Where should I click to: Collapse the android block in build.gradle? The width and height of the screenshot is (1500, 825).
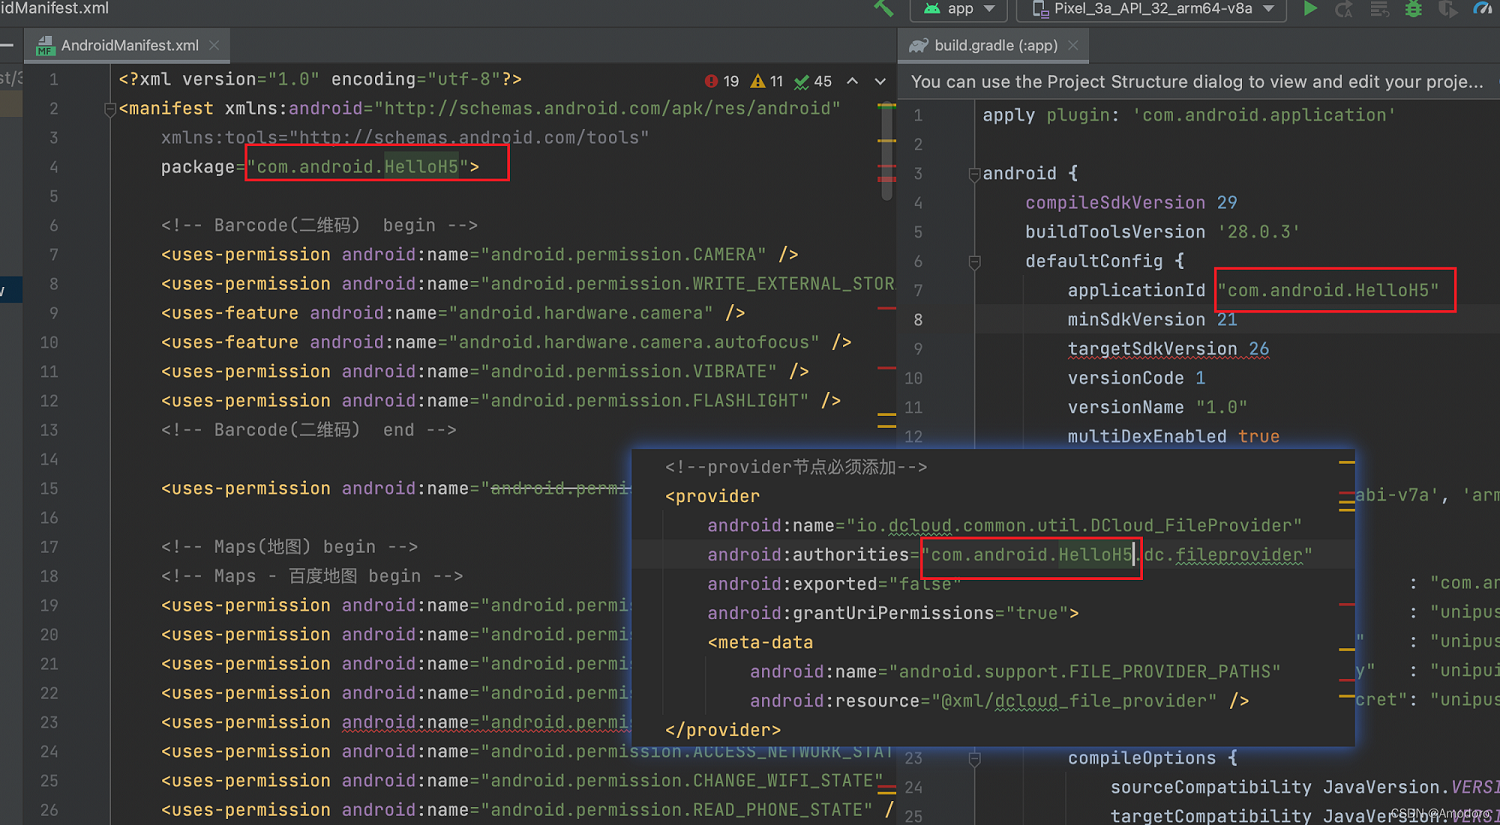(974, 174)
